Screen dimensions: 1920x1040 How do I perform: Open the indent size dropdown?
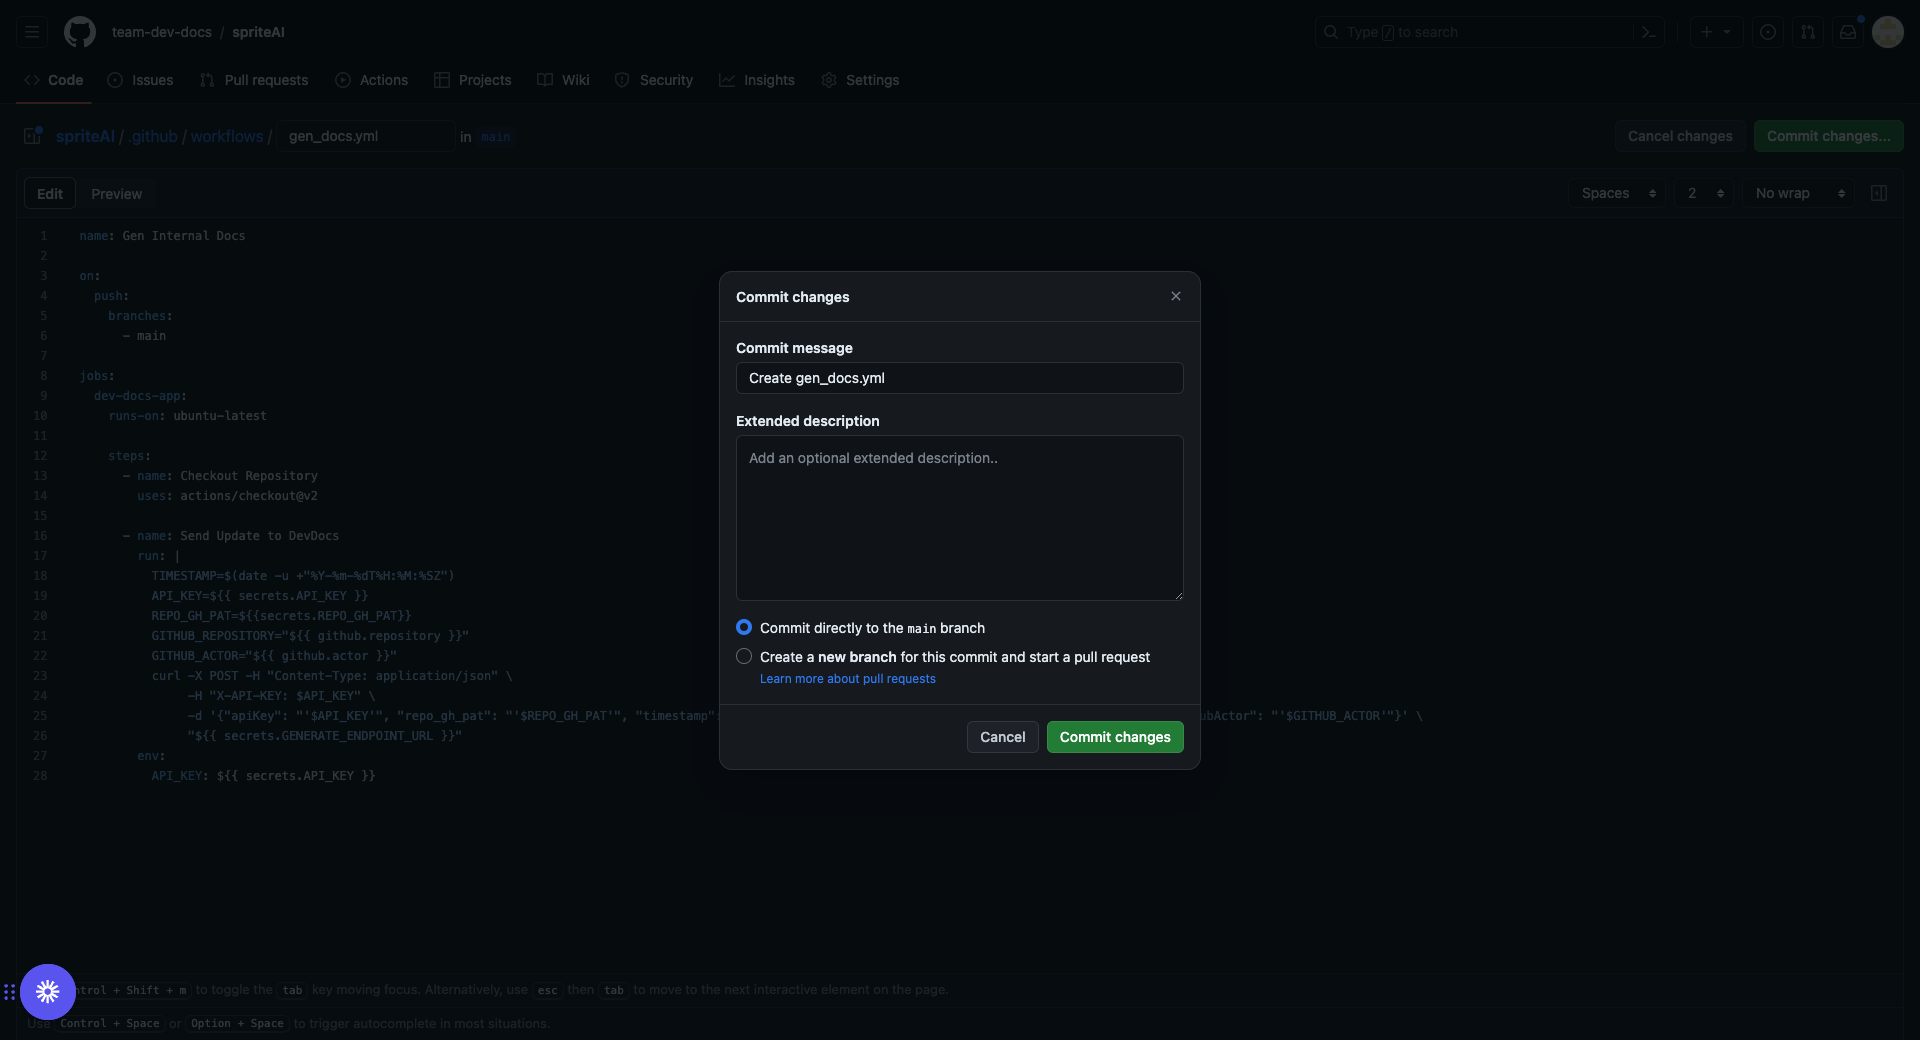pos(1705,193)
